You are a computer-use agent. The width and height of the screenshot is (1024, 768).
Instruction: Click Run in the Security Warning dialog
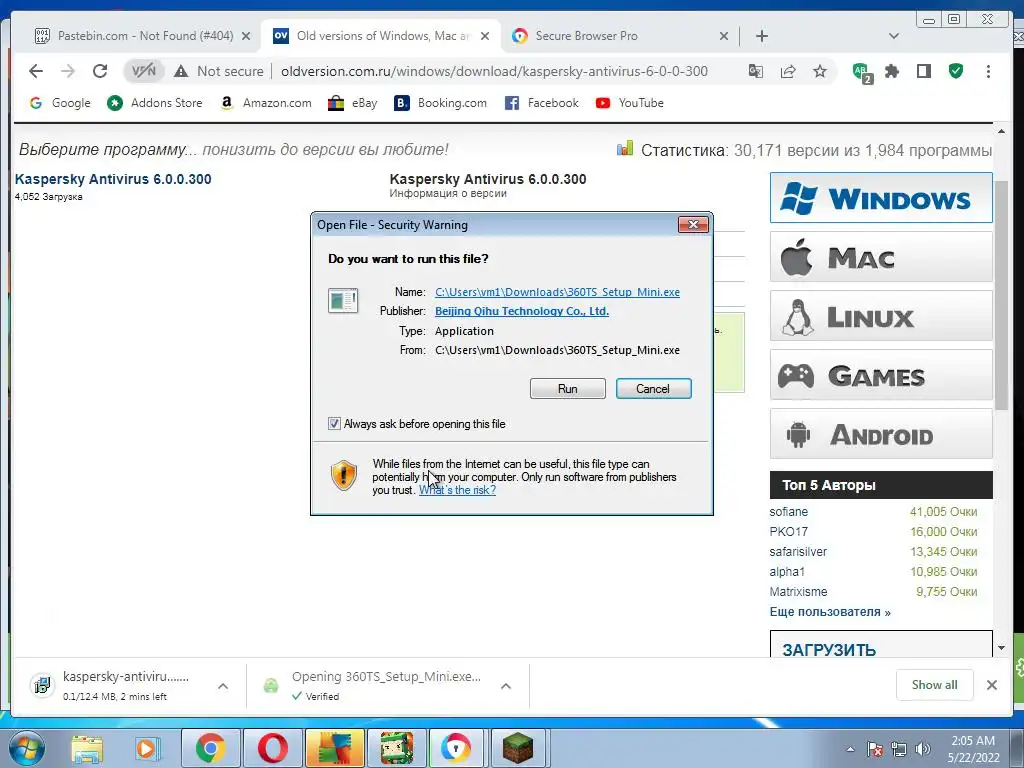pos(568,389)
